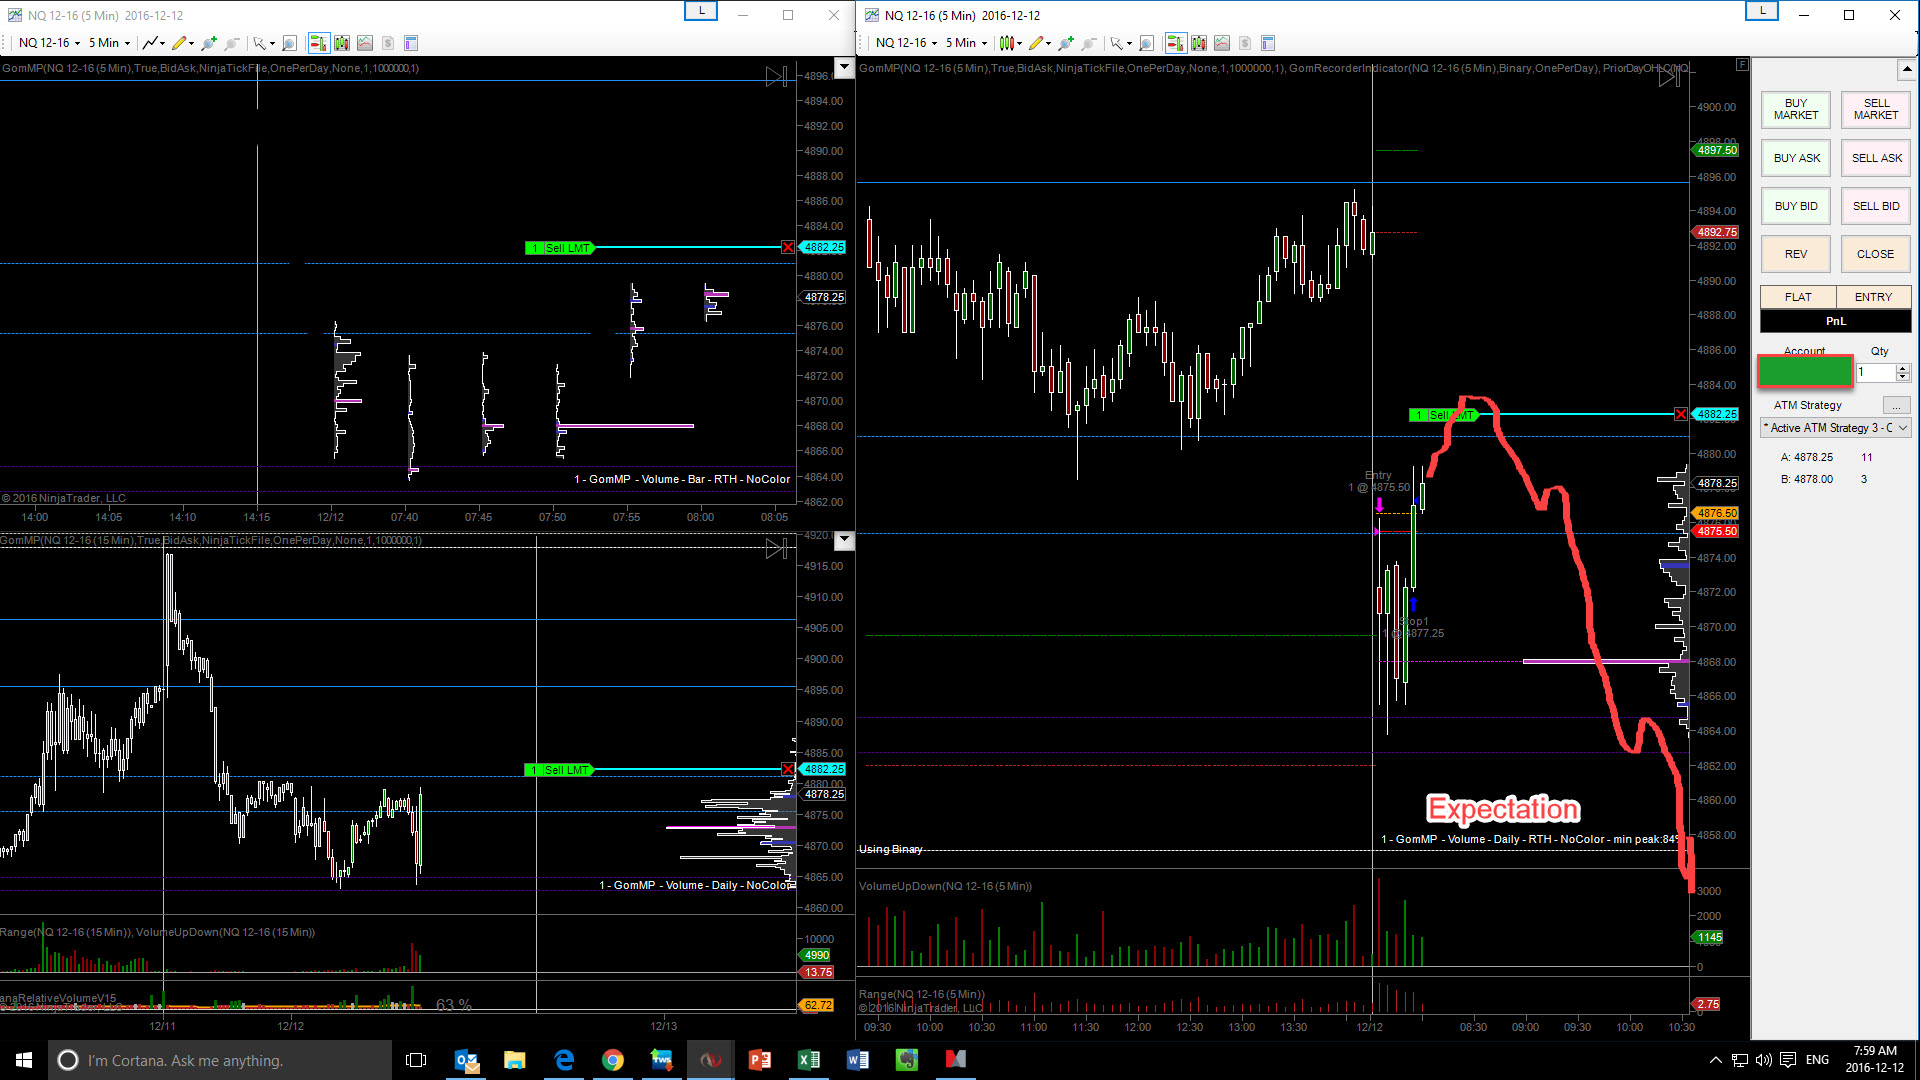Toggle Chart Trader panel in left chart toolbar
This screenshot has width=1920, height=1080.
[x=318, y=43]
